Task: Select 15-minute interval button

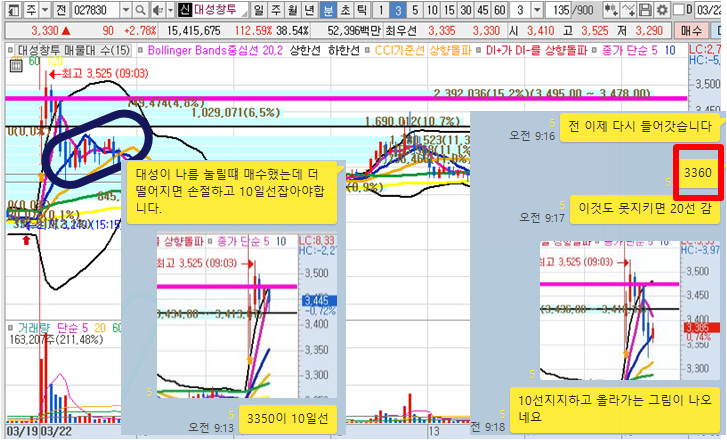Action: point(449,10)
